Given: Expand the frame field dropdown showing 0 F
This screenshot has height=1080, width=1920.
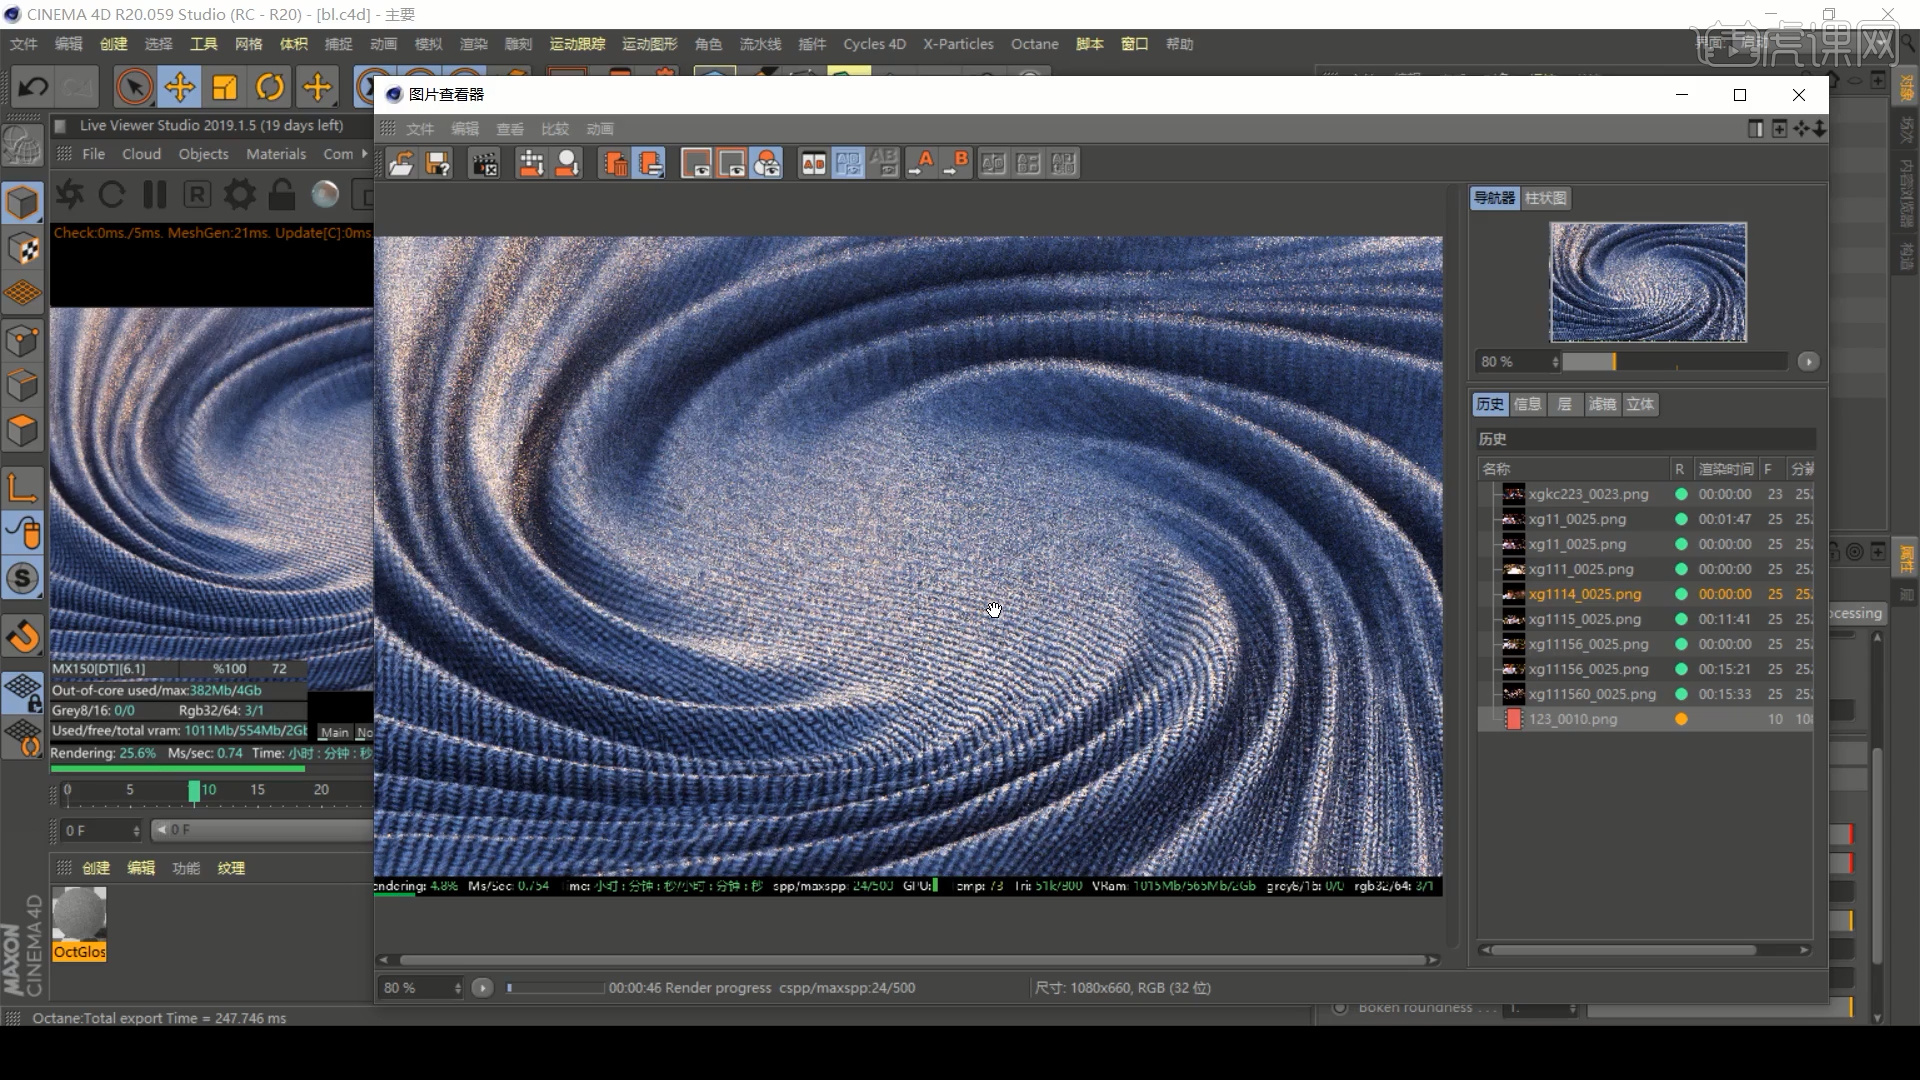Looking at the screenshot, I should pos(137,830).
